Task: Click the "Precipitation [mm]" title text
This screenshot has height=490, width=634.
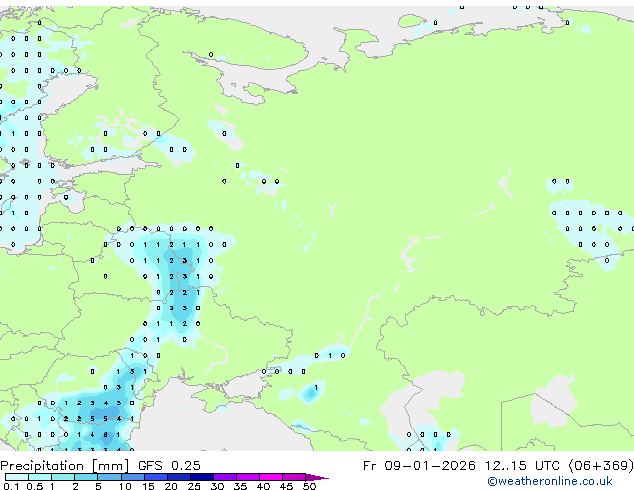Action: coord(65,466)
